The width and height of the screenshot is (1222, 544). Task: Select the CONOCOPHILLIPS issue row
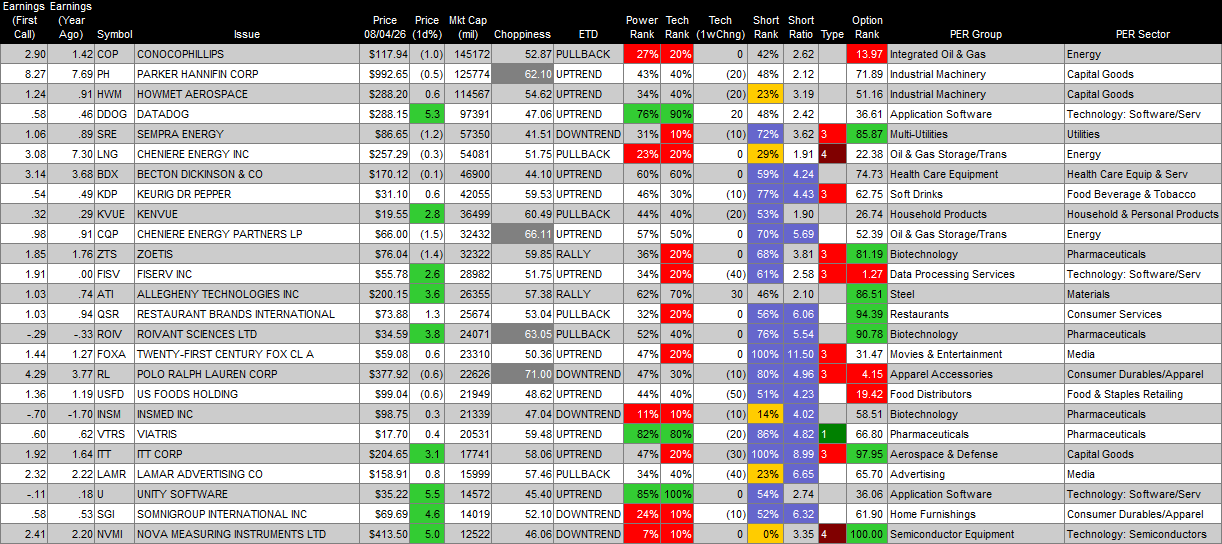coord(610,54)
